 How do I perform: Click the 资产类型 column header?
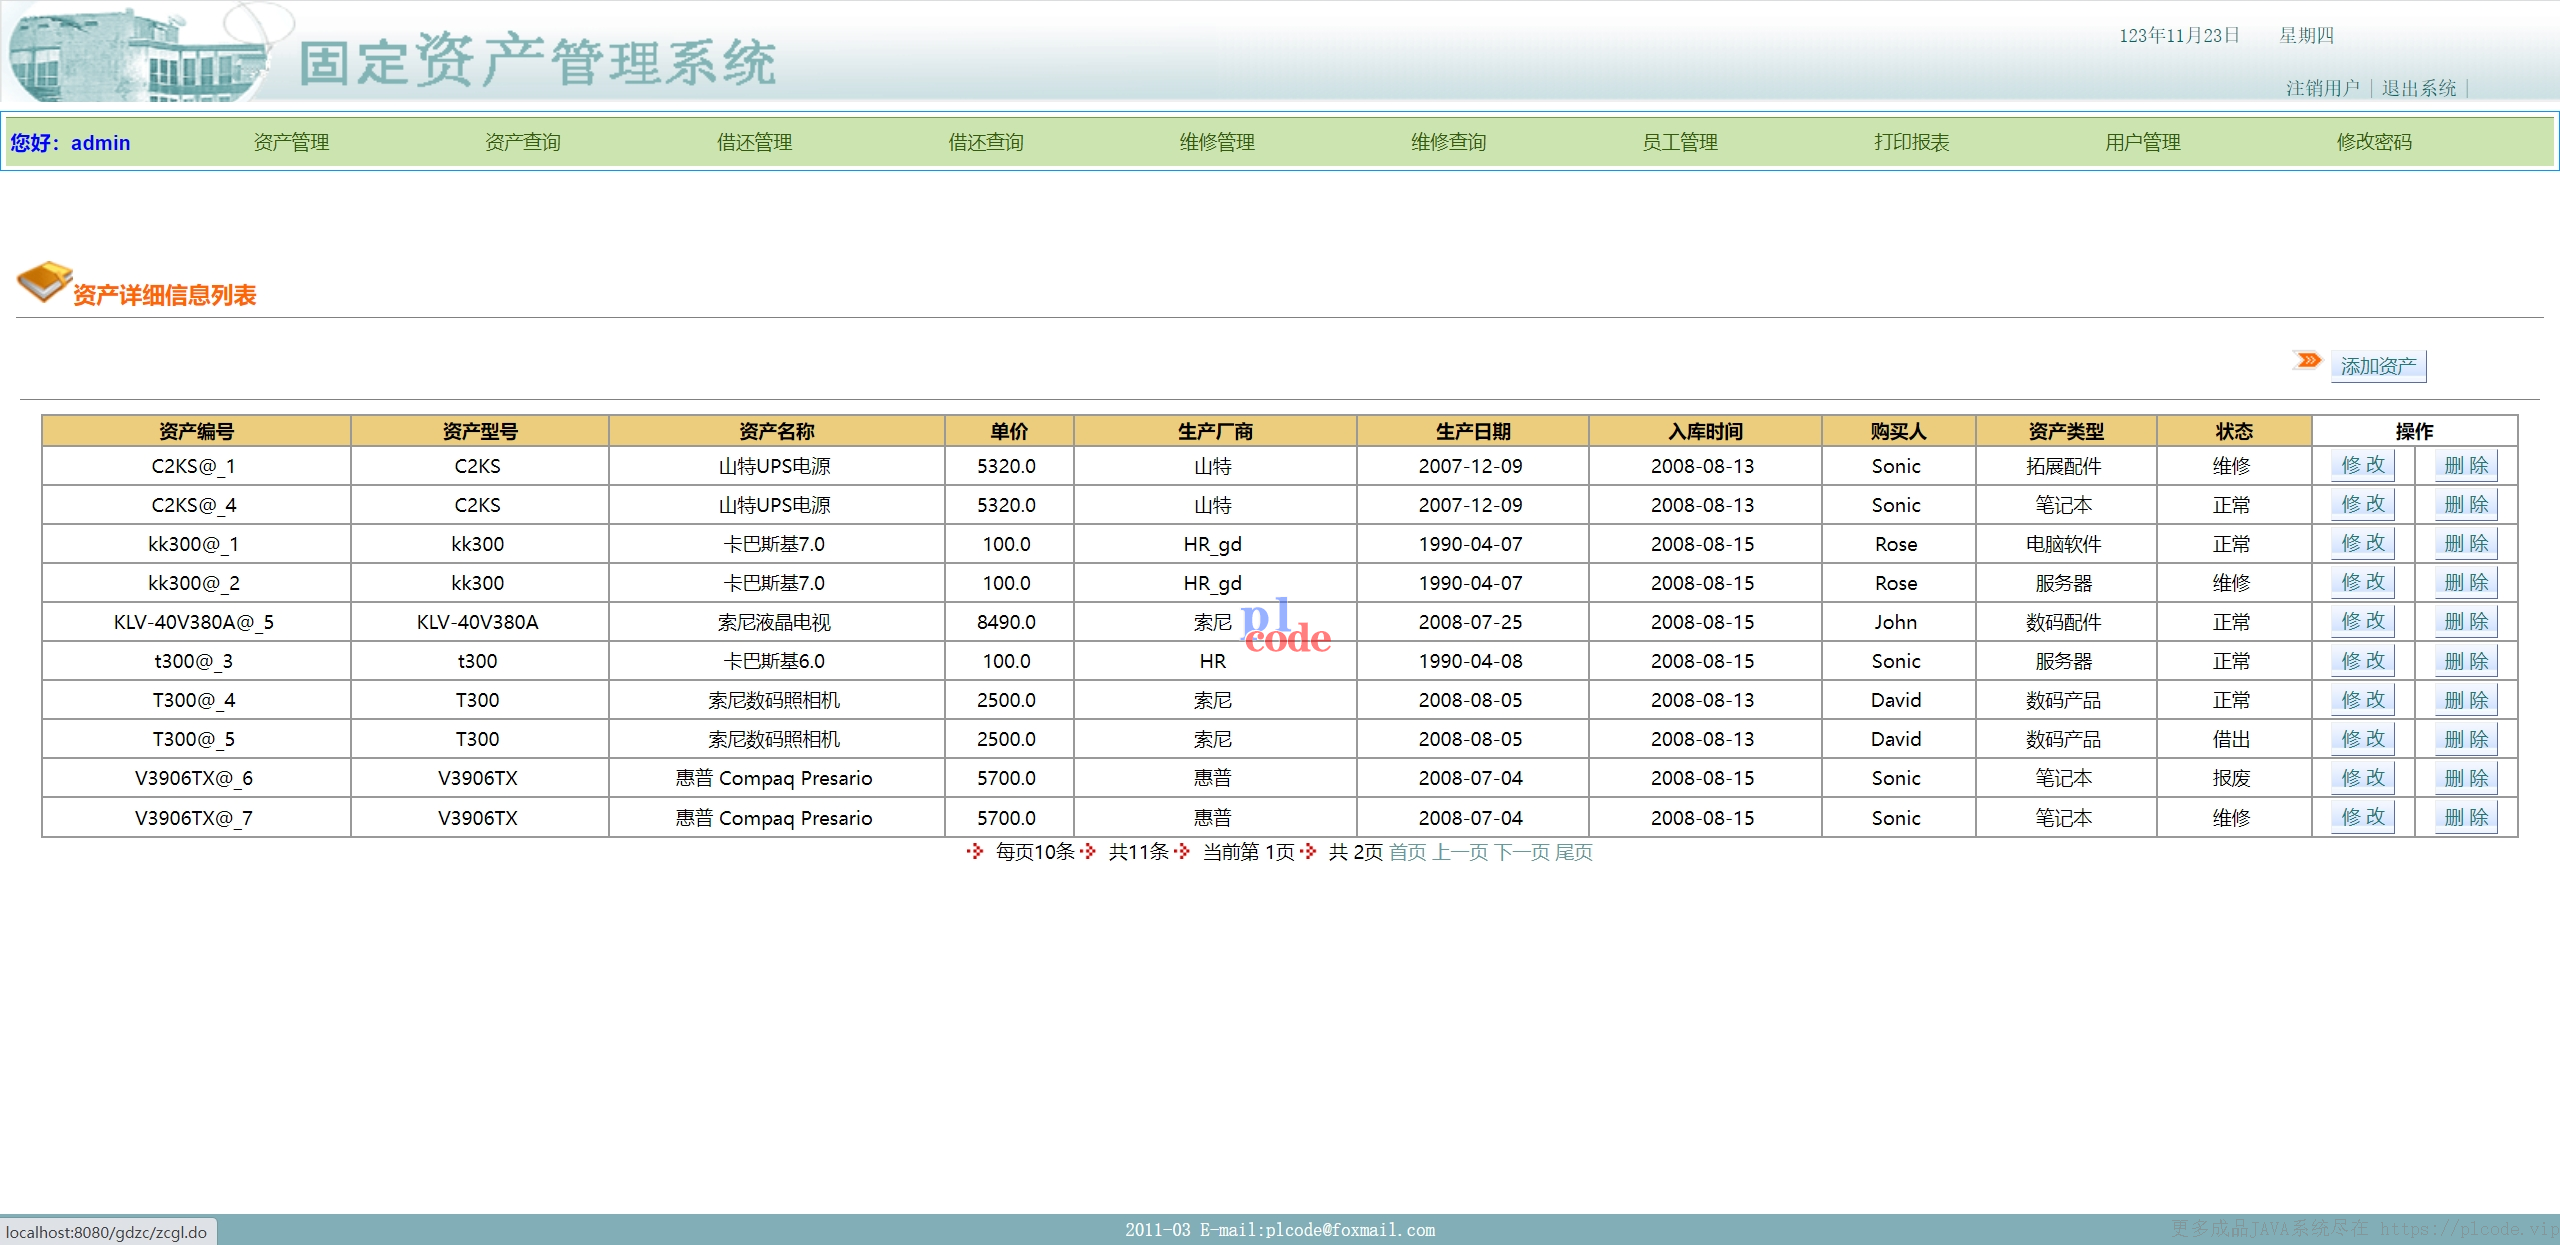click(x=2066, y=431)
